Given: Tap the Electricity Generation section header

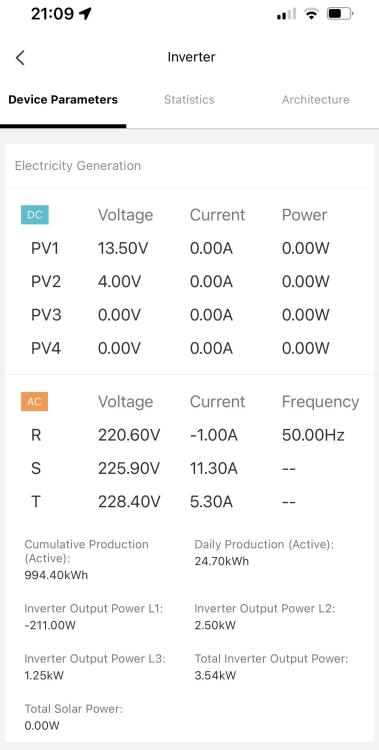Looking at the screenshot, I should point(78,166).
